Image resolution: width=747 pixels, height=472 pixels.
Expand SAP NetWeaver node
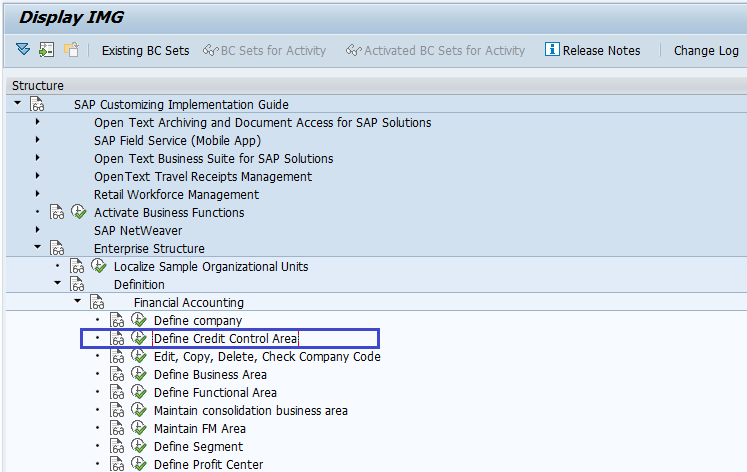[x=38, y=230]
